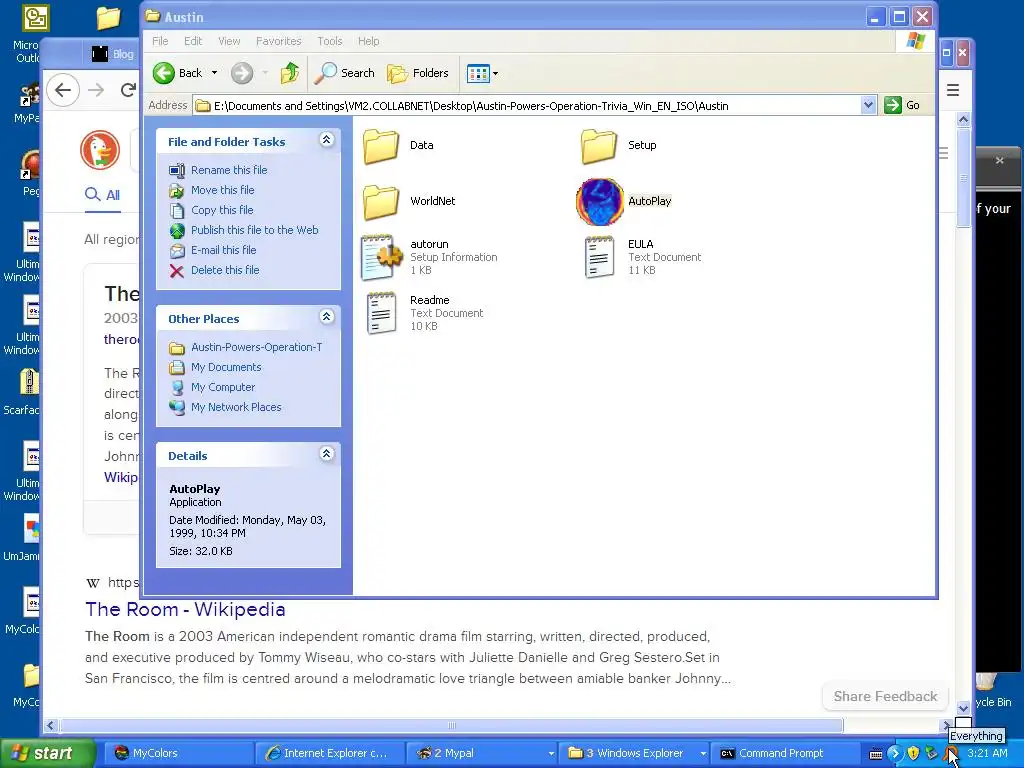Click the Safely Remove Hardware tray icon
The image size is (1024, 768).
pyautogui.click(x=932, y=754)
